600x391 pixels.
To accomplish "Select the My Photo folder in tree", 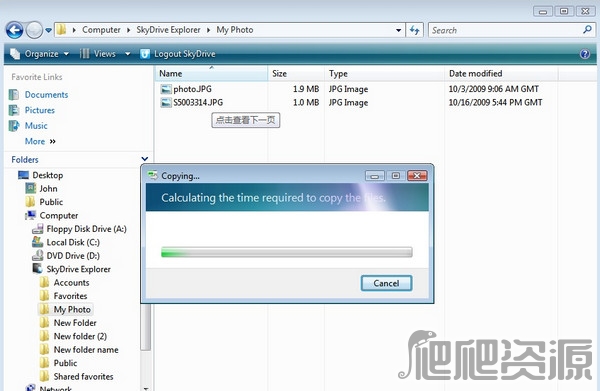I will point(72,310).
